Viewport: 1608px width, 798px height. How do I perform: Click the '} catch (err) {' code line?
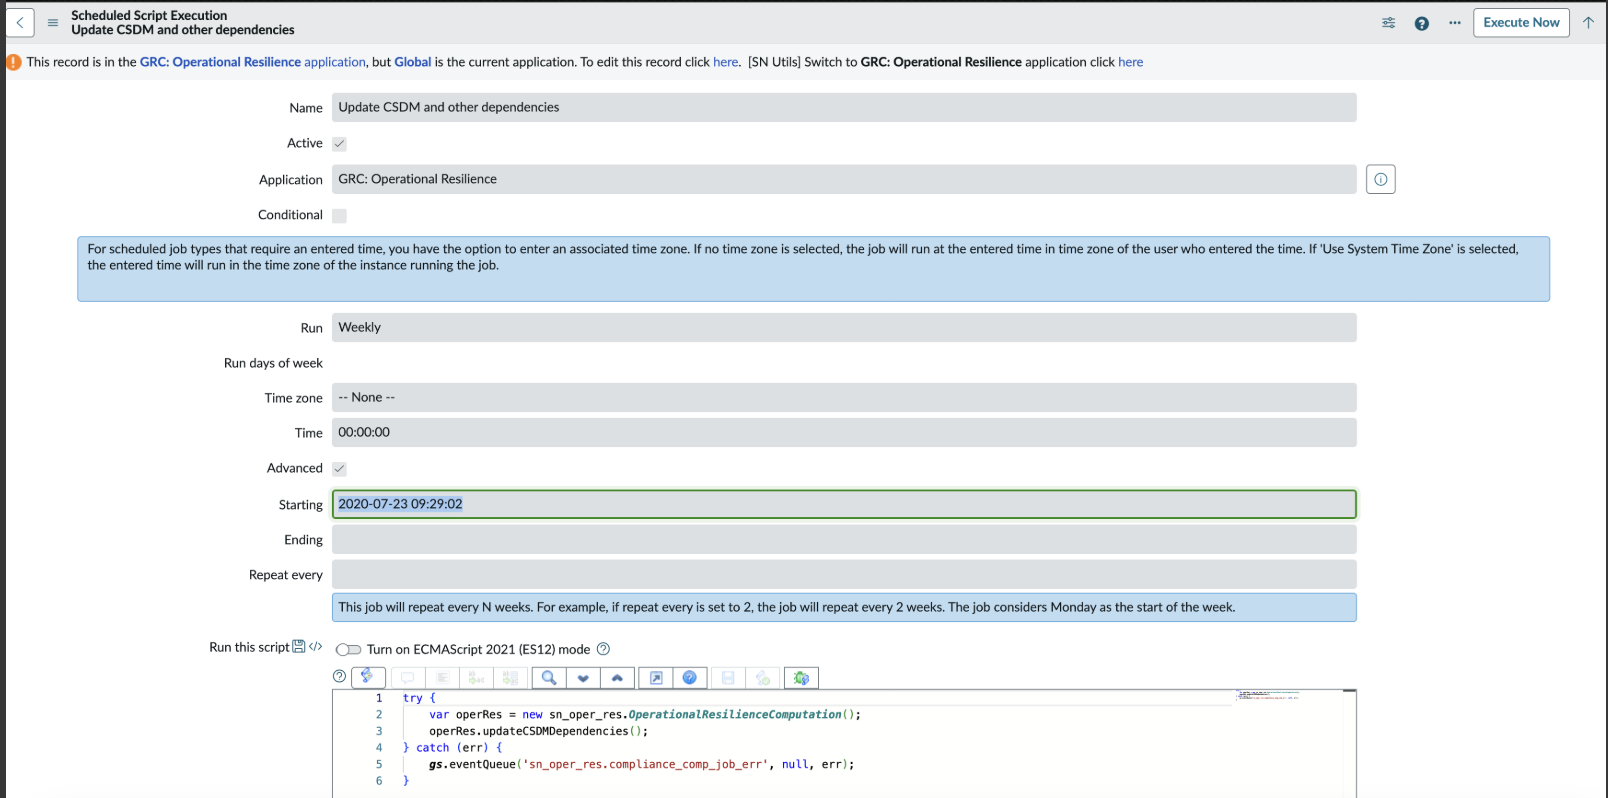452,748
